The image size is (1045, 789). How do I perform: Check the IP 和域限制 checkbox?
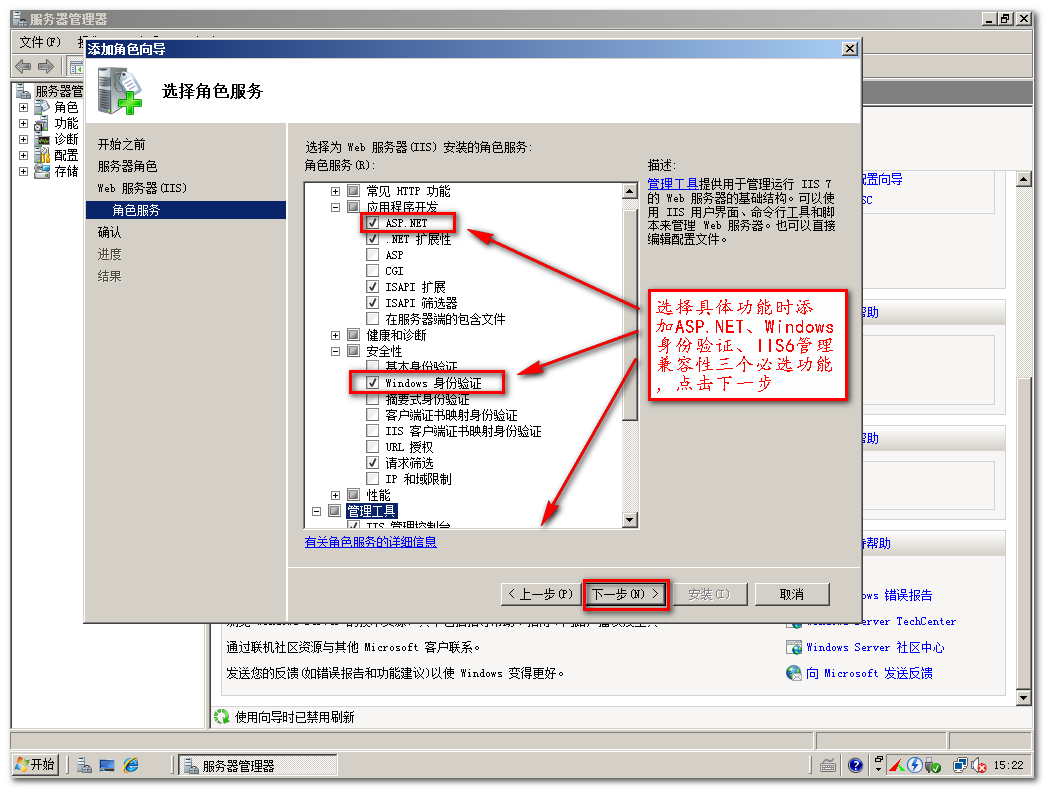coord(373,478)
